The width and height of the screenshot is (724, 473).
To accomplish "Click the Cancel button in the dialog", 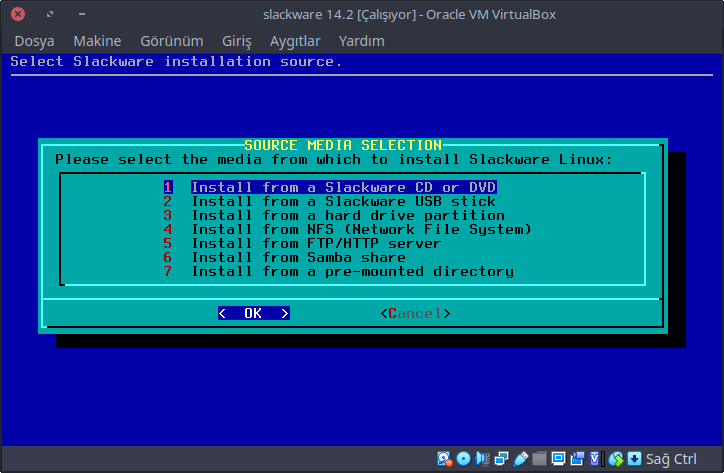I will click(416, 313).
